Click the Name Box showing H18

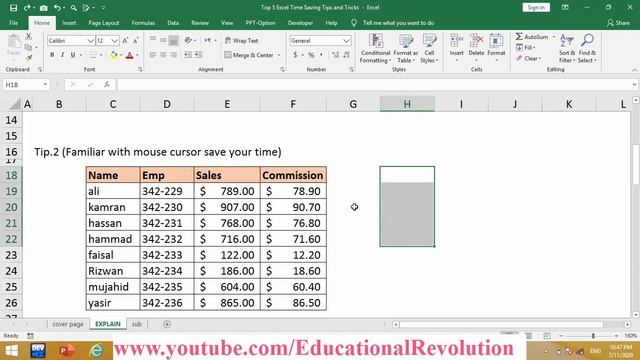click(x=26, y=84)
